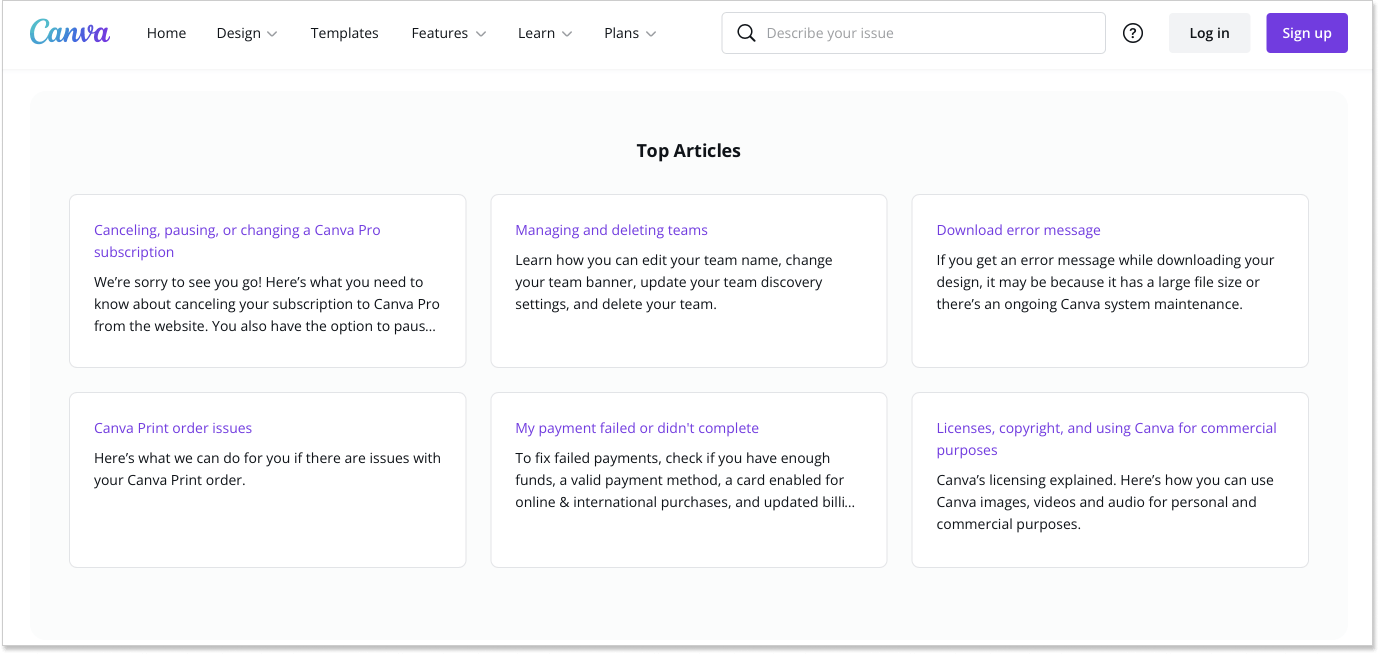Click the Top Articles heading
Image resolution: width=1379 pixels, height=654 pixels.
688,151
